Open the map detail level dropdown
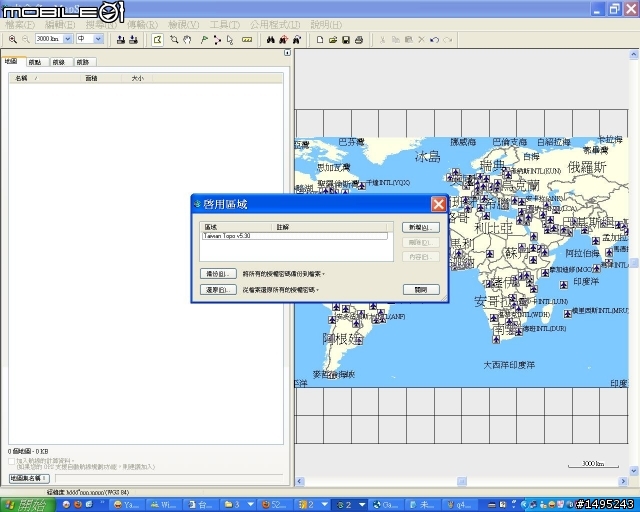 click(x=98, y=39)
